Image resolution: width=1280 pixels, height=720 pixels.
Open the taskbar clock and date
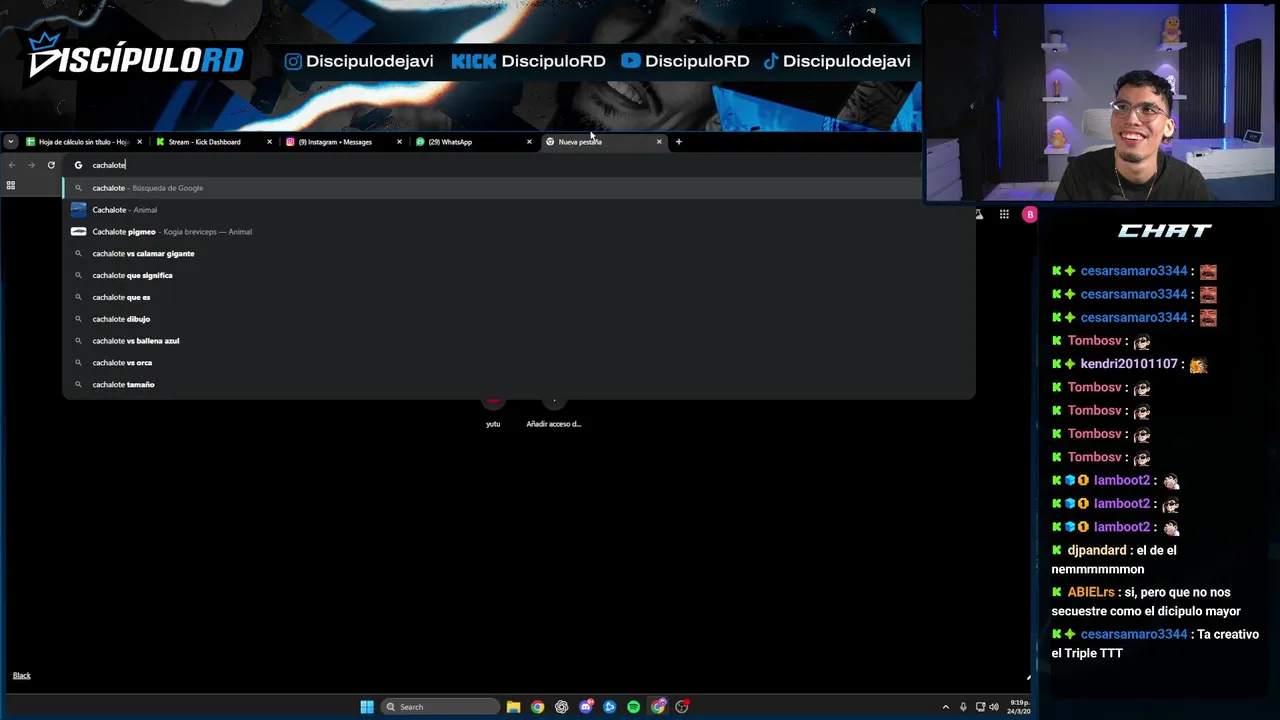[1019, 707]
